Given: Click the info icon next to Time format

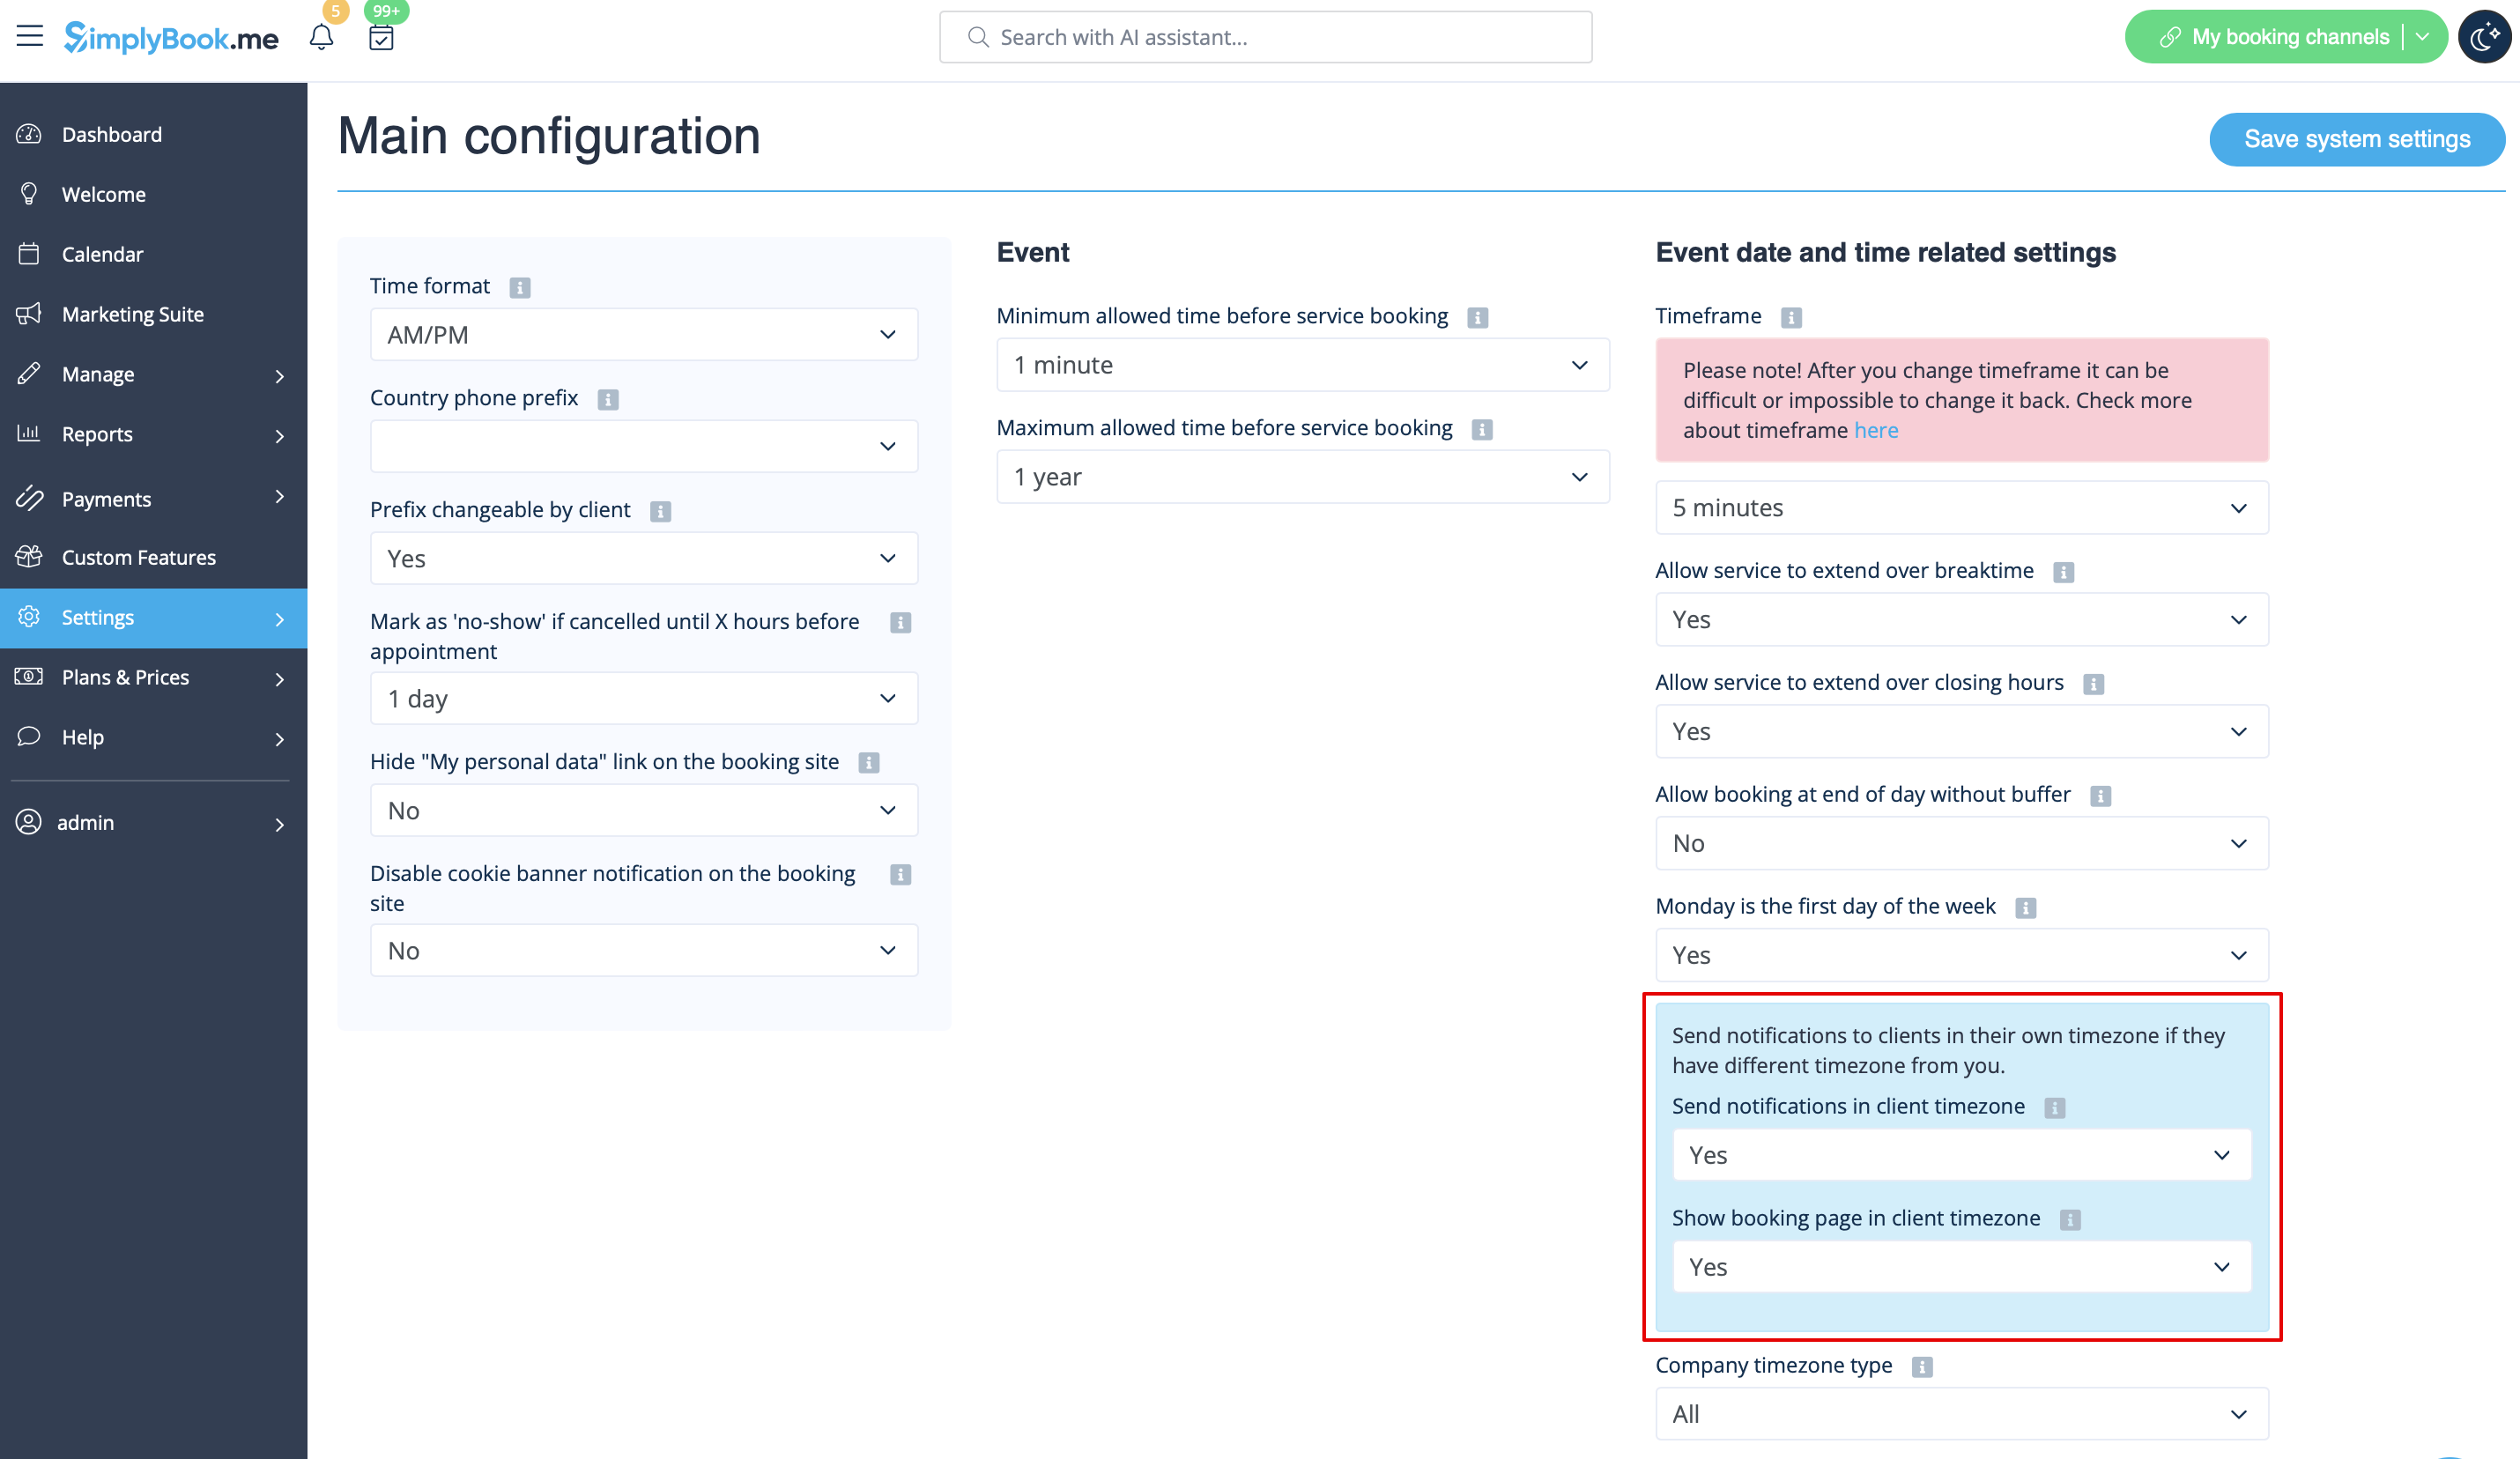Looking at the screenshot, I should 520,287.
